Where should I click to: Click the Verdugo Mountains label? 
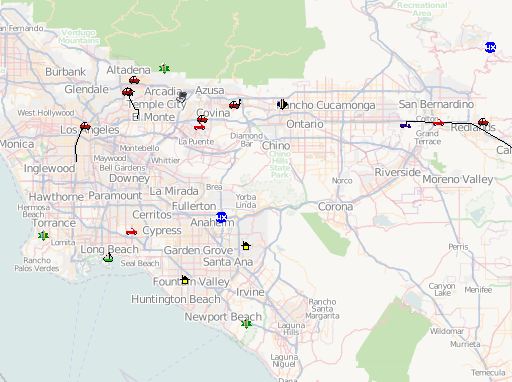(79, 37)
